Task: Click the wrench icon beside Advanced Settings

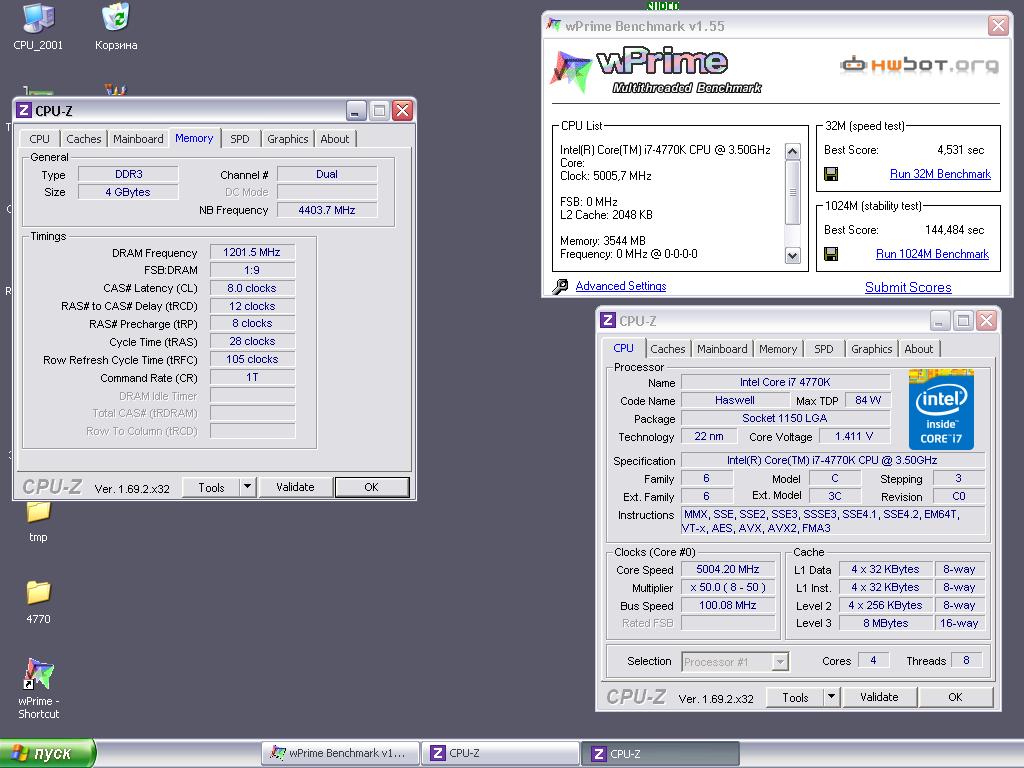Action: 560,286
